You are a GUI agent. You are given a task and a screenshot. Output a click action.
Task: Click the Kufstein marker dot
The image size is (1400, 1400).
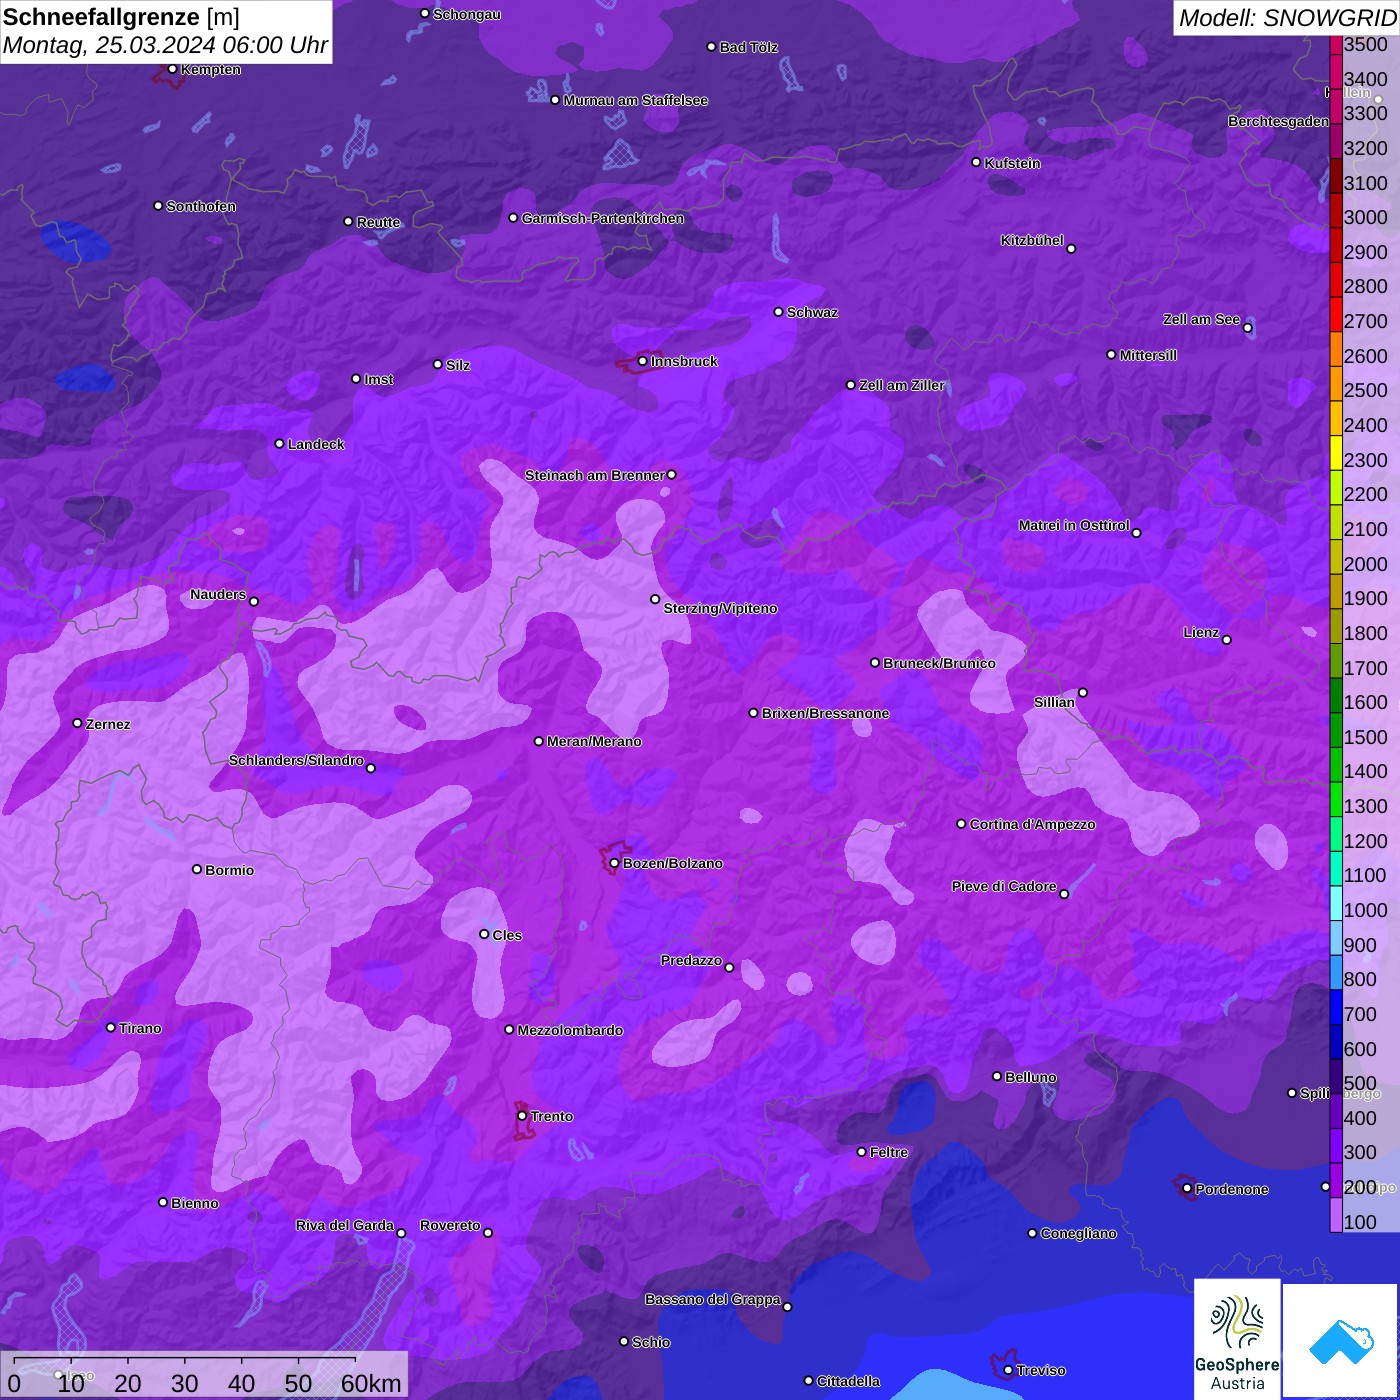click(976, 162)
